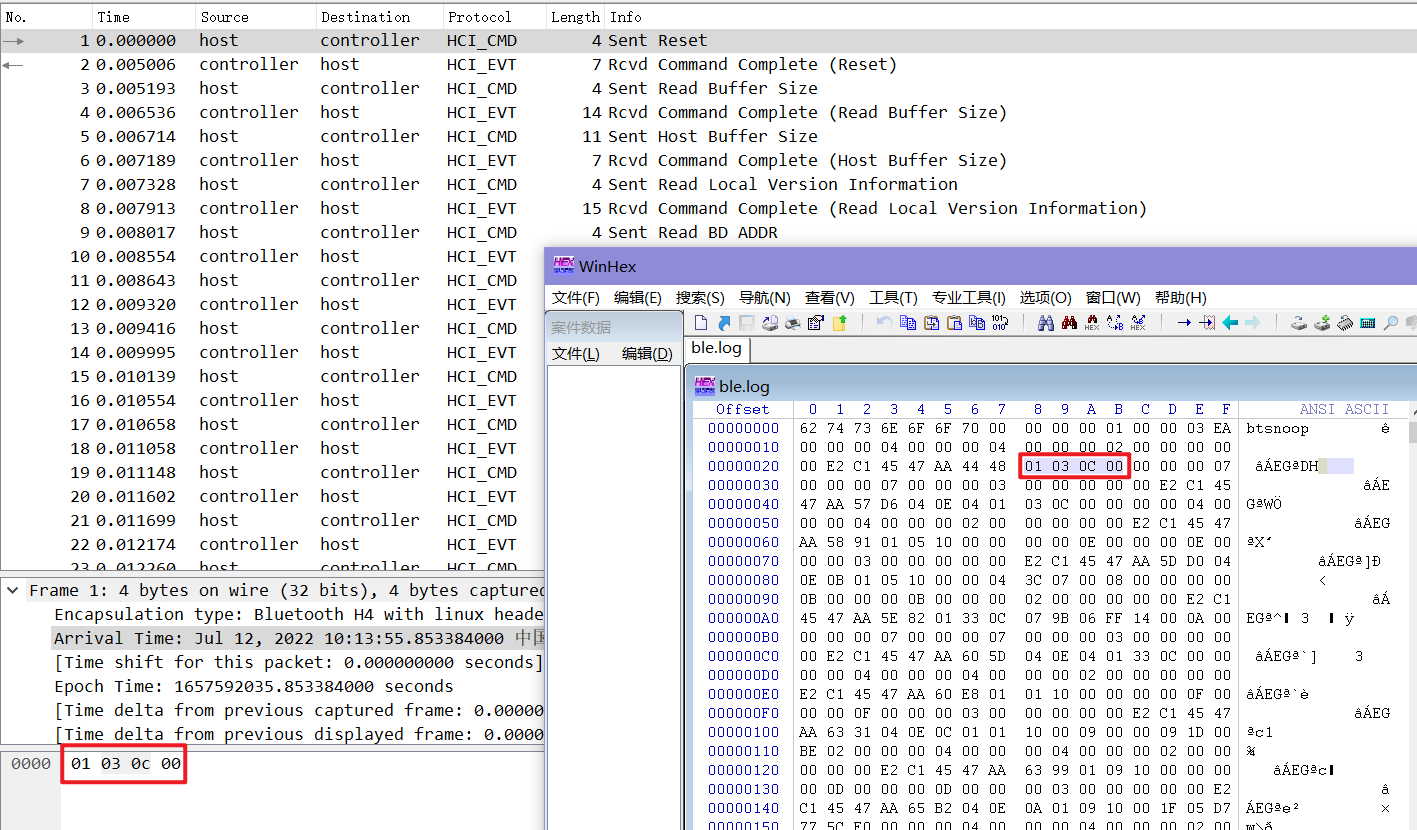Click the btsnoop text in ASCII column
This screenshot has height=830, width=1417.
coord(1277,428)
